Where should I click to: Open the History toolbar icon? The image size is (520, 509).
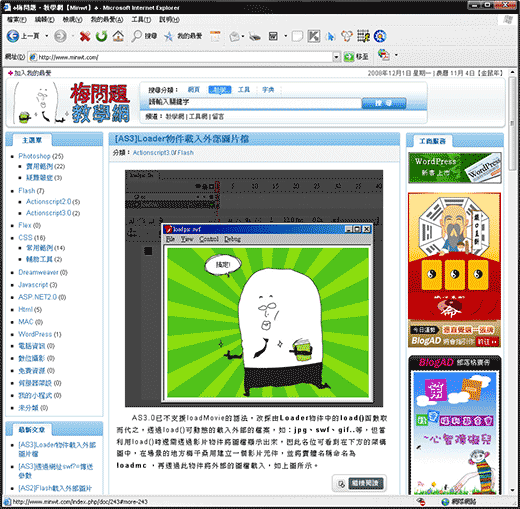click(x=215, y=36)
